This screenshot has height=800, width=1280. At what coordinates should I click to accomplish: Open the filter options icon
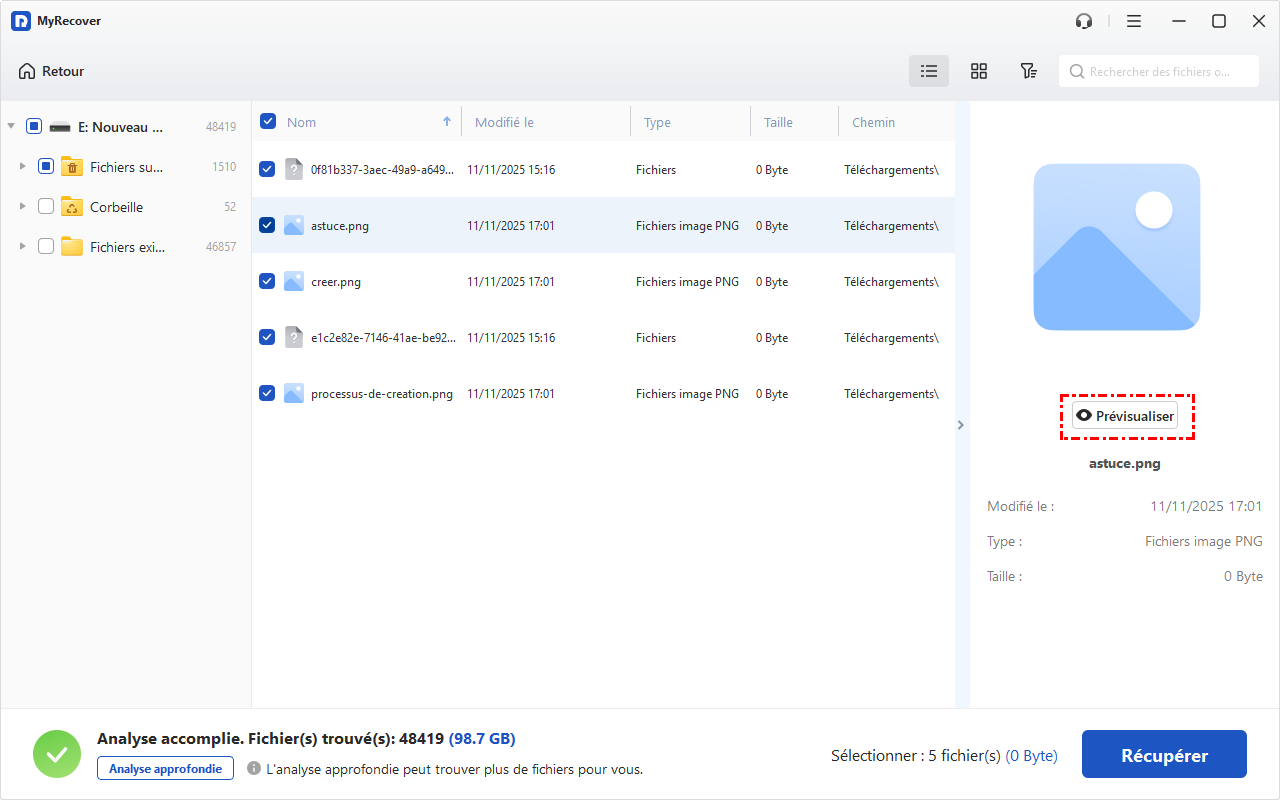(1028, 71)
